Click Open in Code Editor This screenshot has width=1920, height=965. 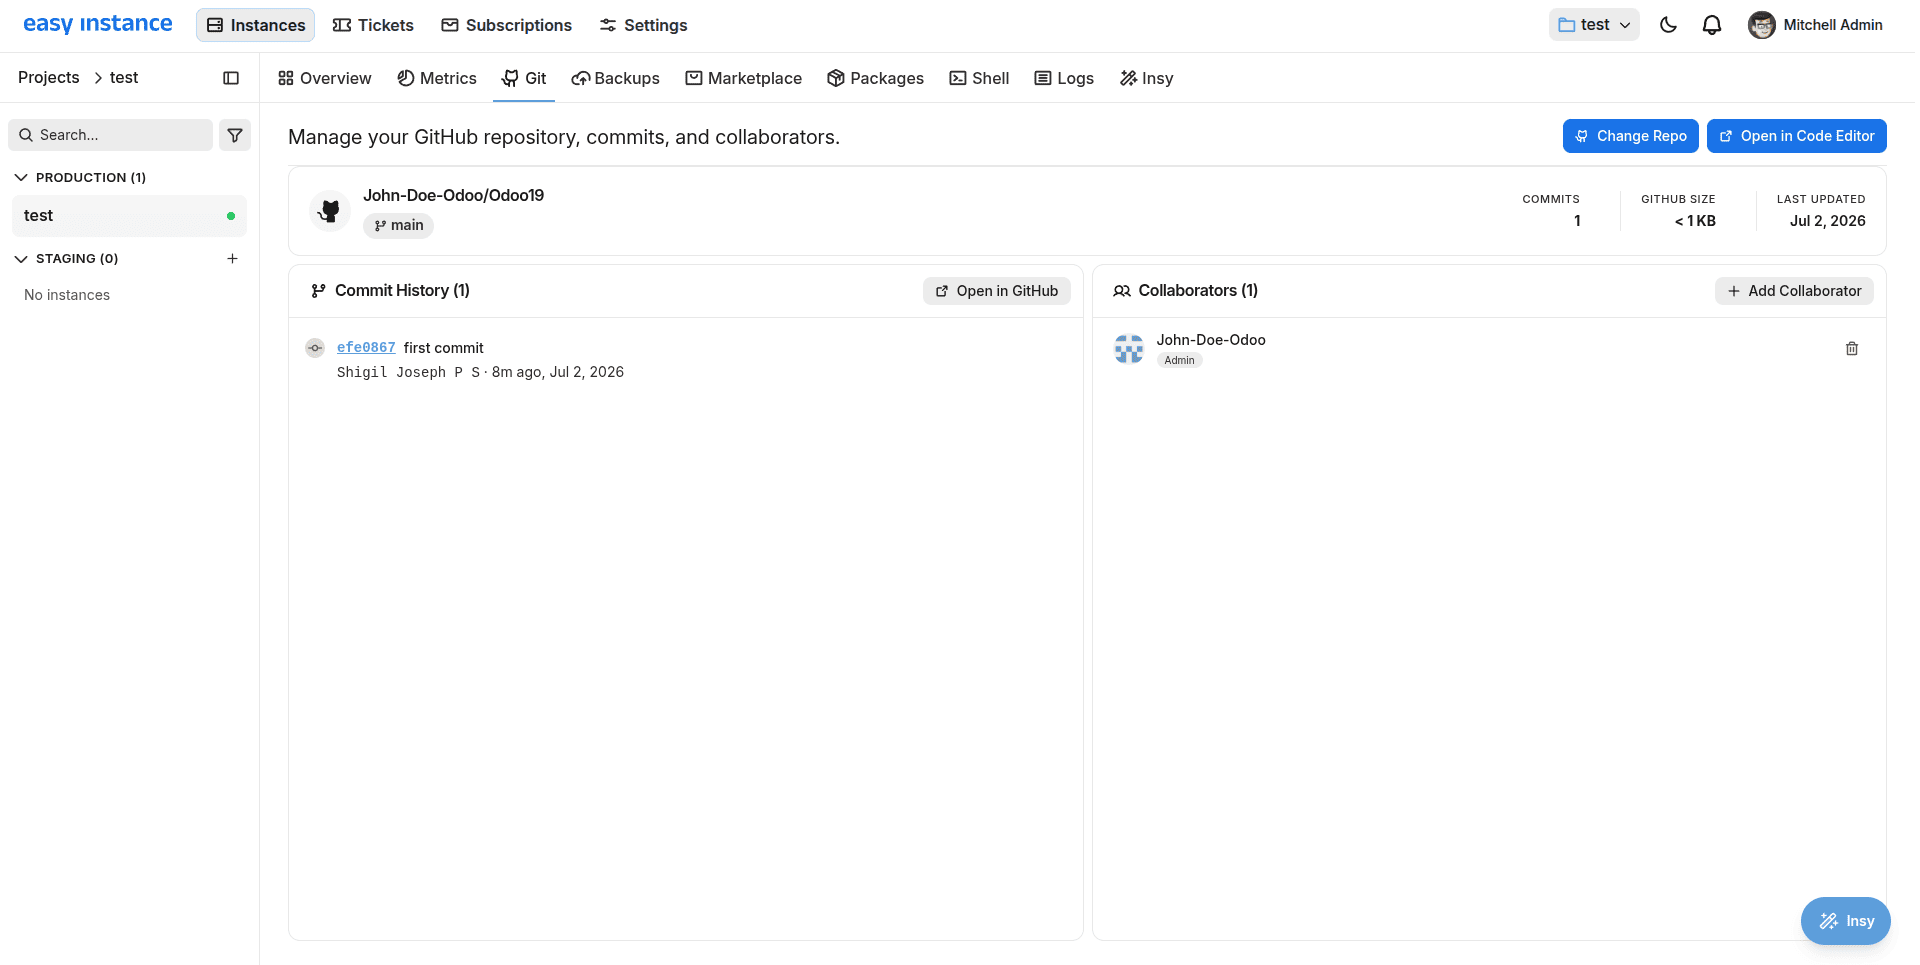point(1796,136)
